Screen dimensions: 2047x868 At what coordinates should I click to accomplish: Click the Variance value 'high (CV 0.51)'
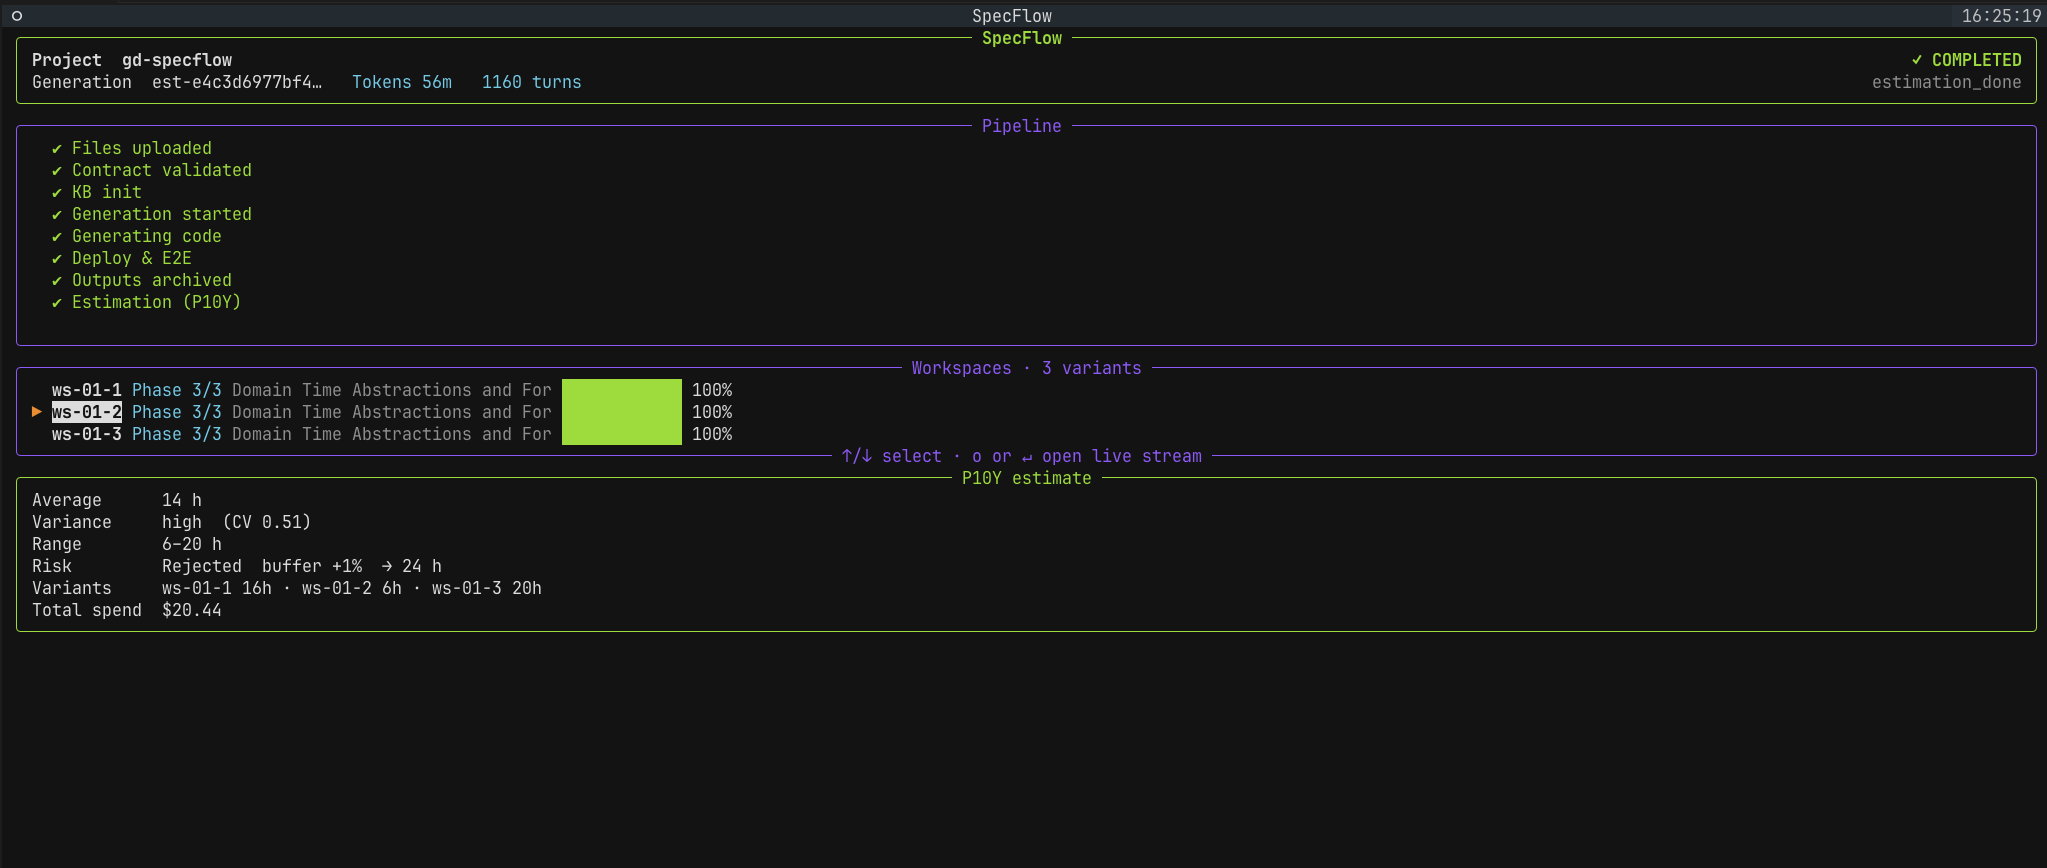tap(237, 522)
